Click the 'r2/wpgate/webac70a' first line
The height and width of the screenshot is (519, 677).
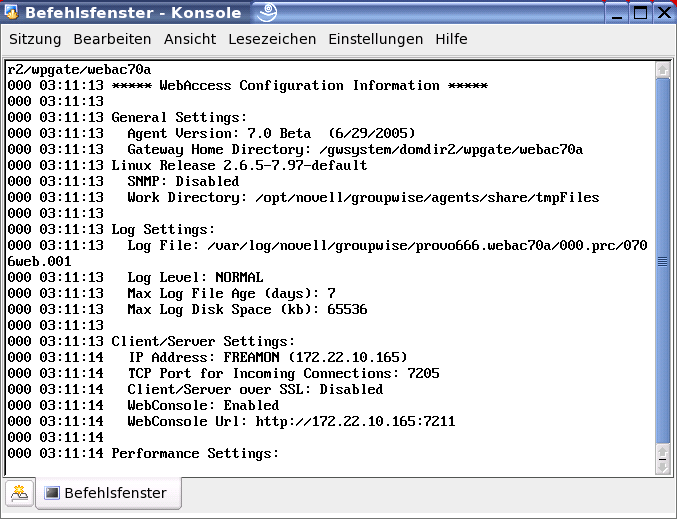pyautogui.click(x=79, y=70)
